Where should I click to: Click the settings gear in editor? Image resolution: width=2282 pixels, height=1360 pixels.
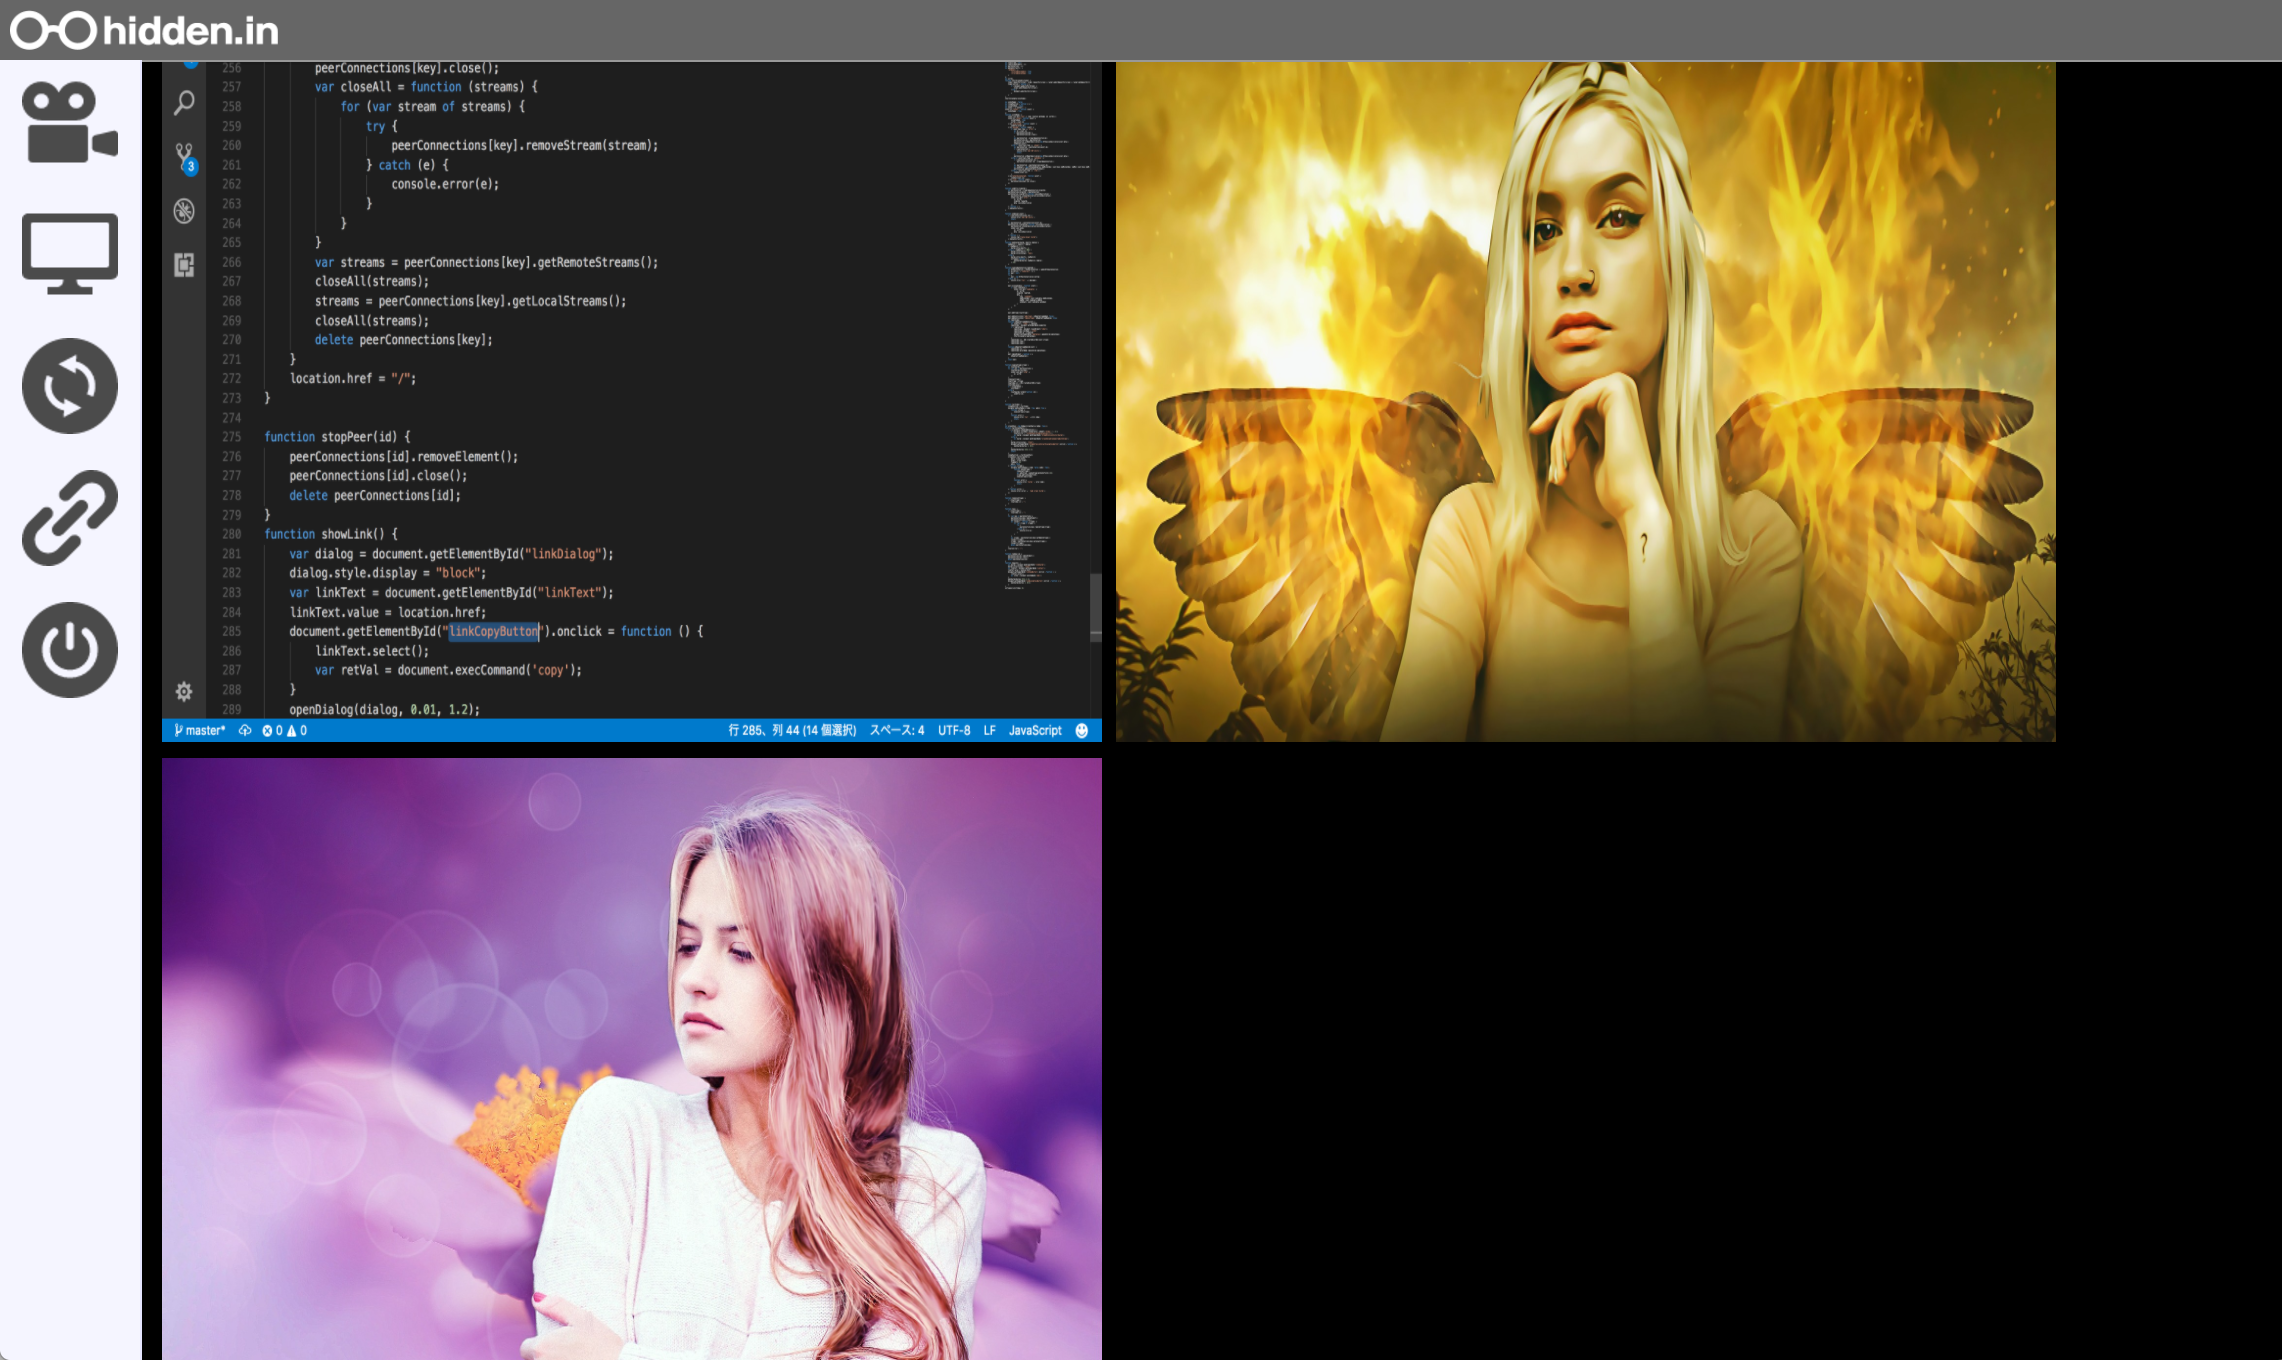pyautogui.click(x=184, y=692)
